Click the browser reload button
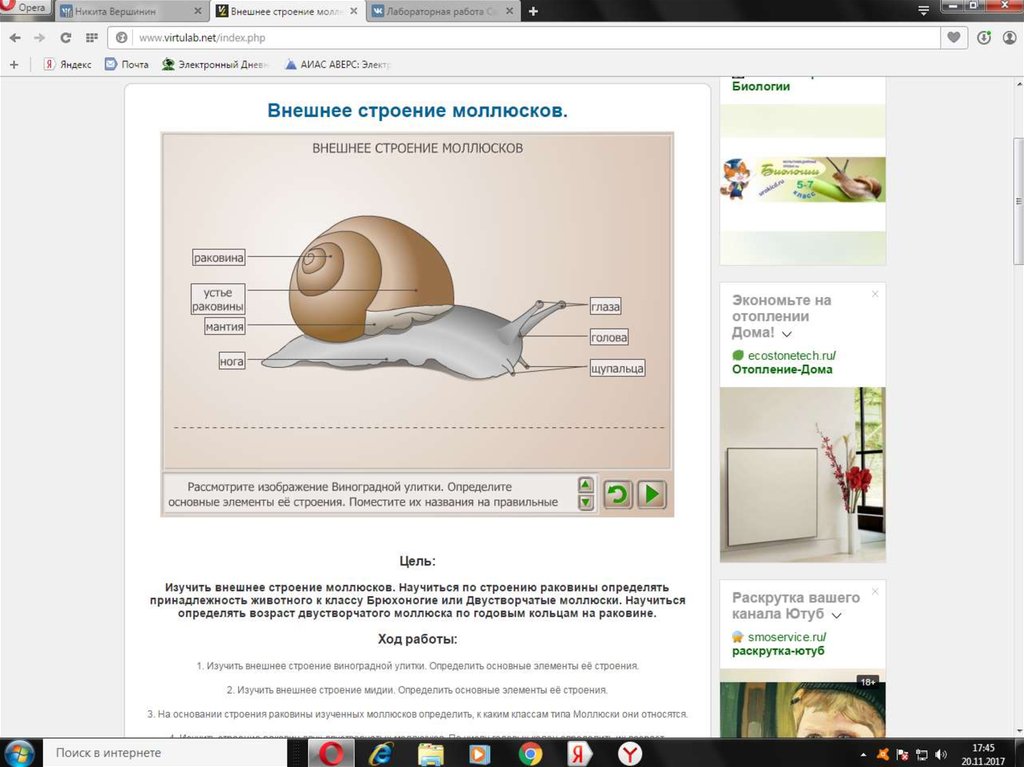The width and height of the screenshot is (1024, 767). 66,38
